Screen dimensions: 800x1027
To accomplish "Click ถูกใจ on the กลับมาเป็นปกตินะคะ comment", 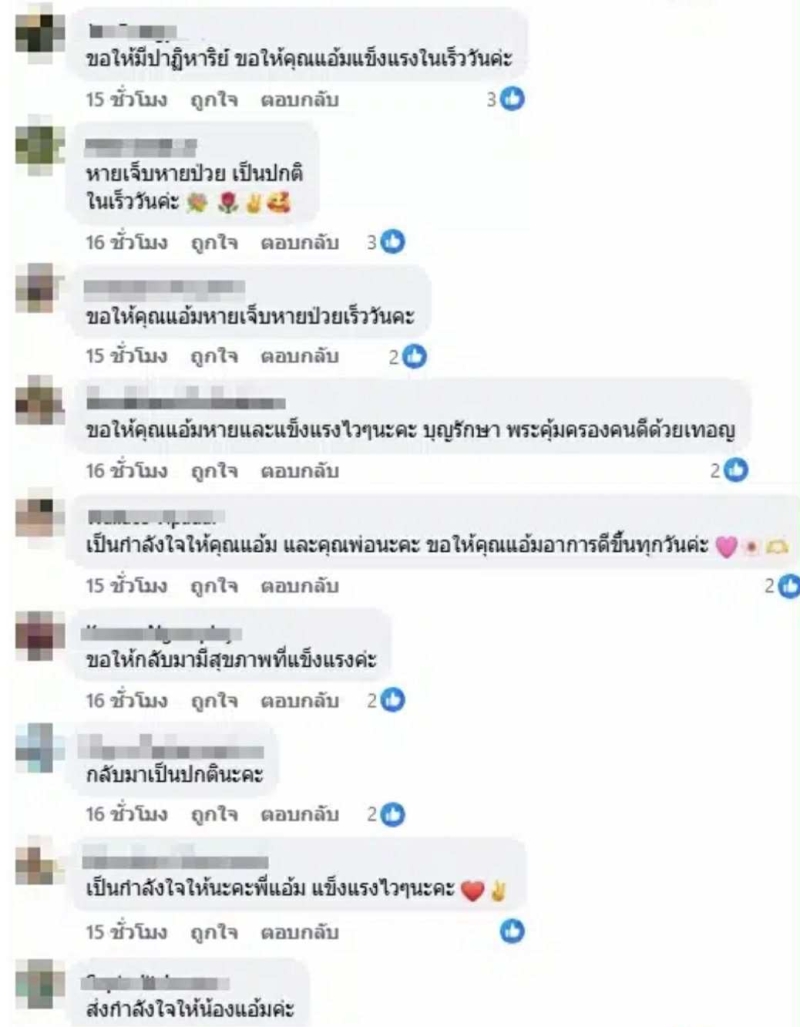I will click(x=214, y=814).
